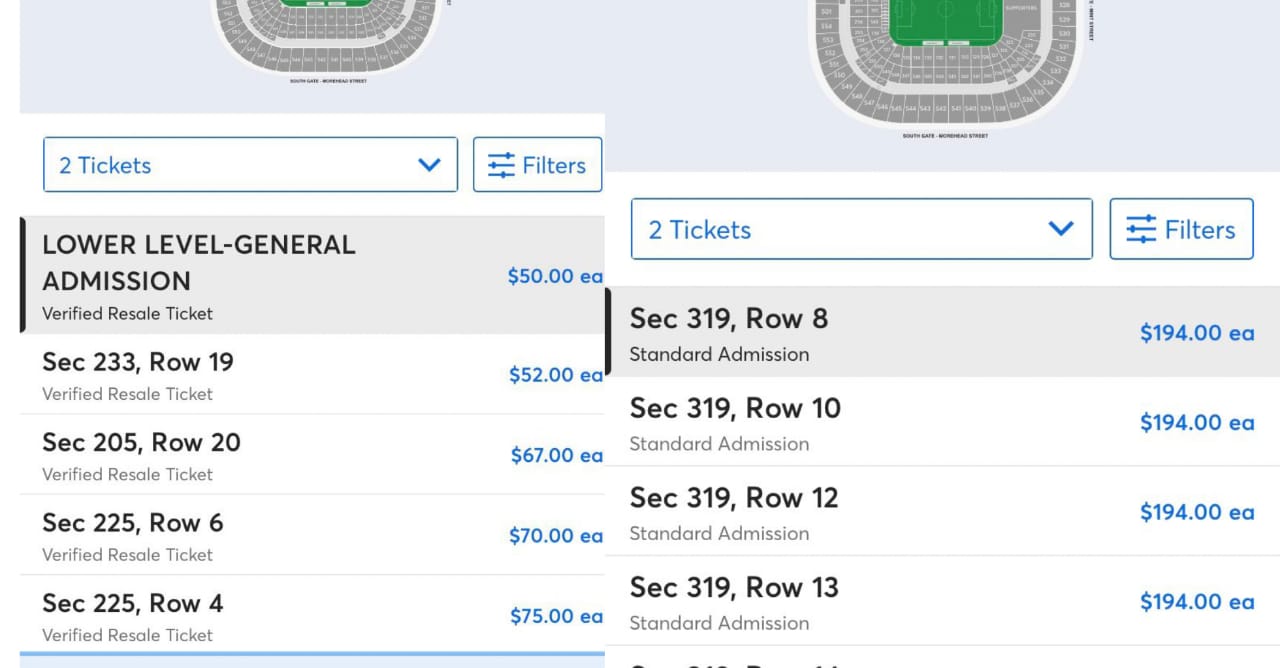This screenshot has width=1280, height=668.
Task: Pick the Sec 319, Row 12 listing
Action: (900, 513)
